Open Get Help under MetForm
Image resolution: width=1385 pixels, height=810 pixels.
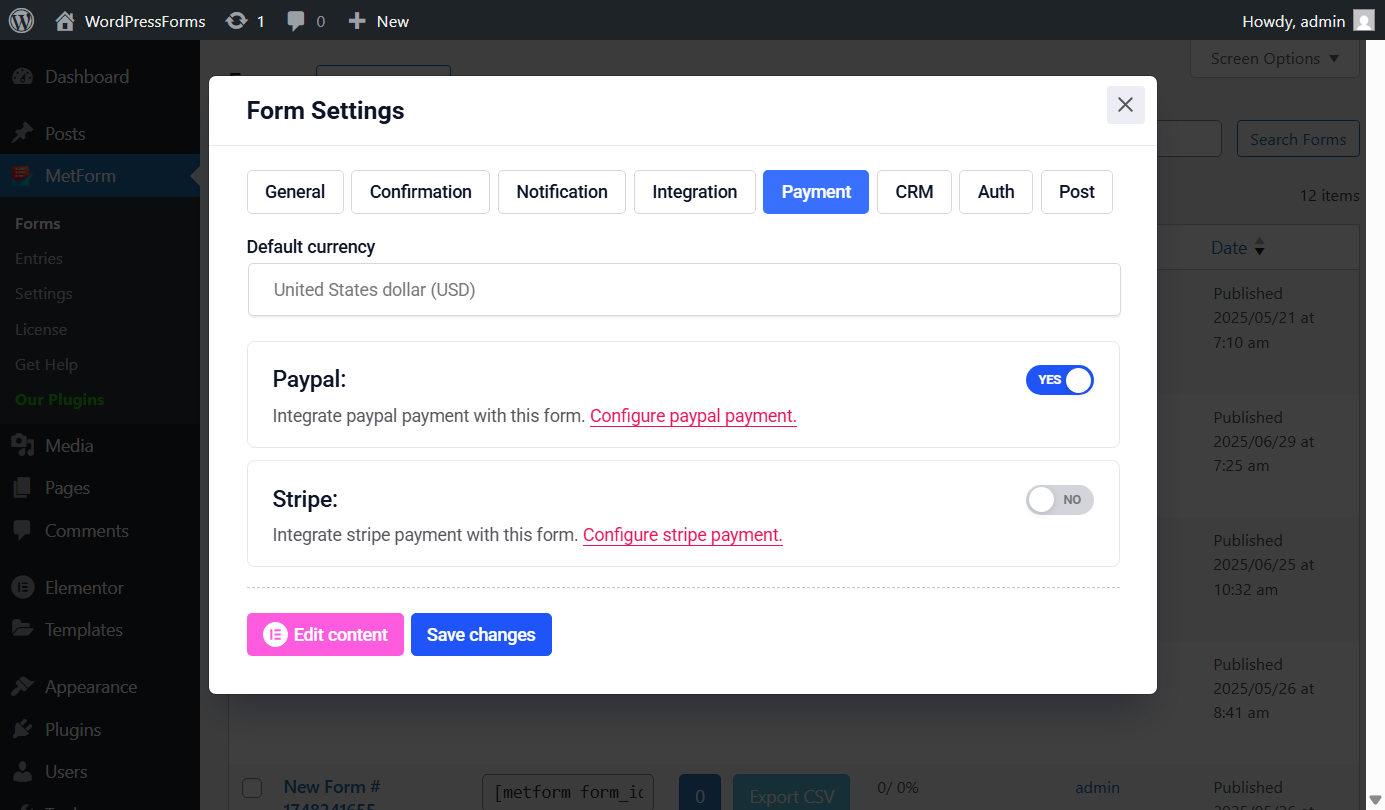pyautogui.click(x=46, y=365)
